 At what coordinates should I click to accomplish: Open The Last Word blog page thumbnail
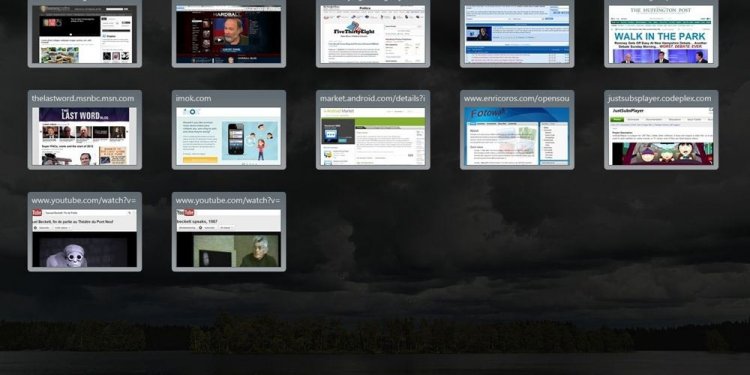tap(85, 136)
